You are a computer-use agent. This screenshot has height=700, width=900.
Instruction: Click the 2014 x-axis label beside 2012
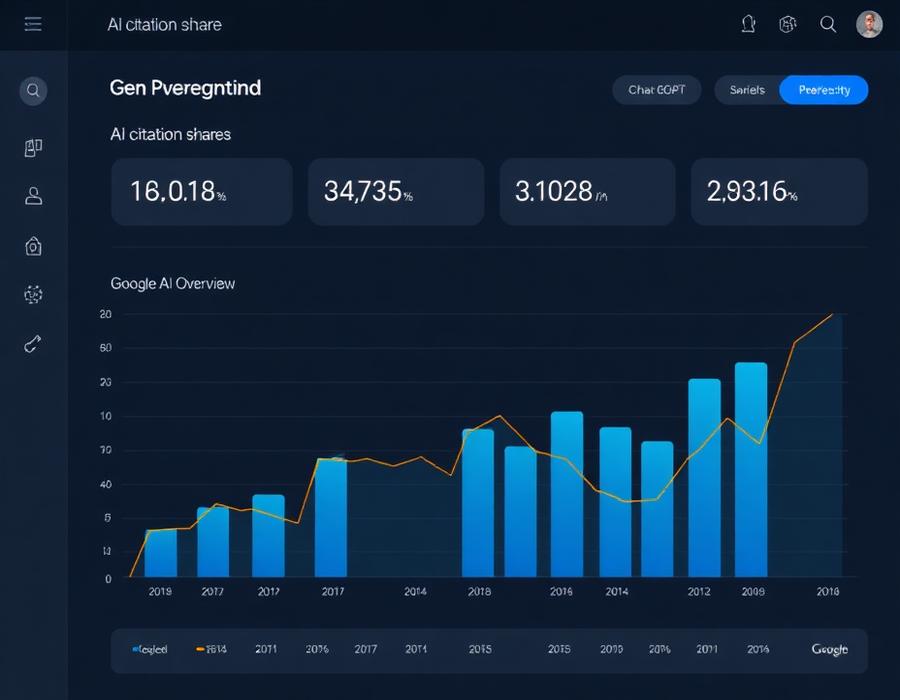tap(616, 591)
